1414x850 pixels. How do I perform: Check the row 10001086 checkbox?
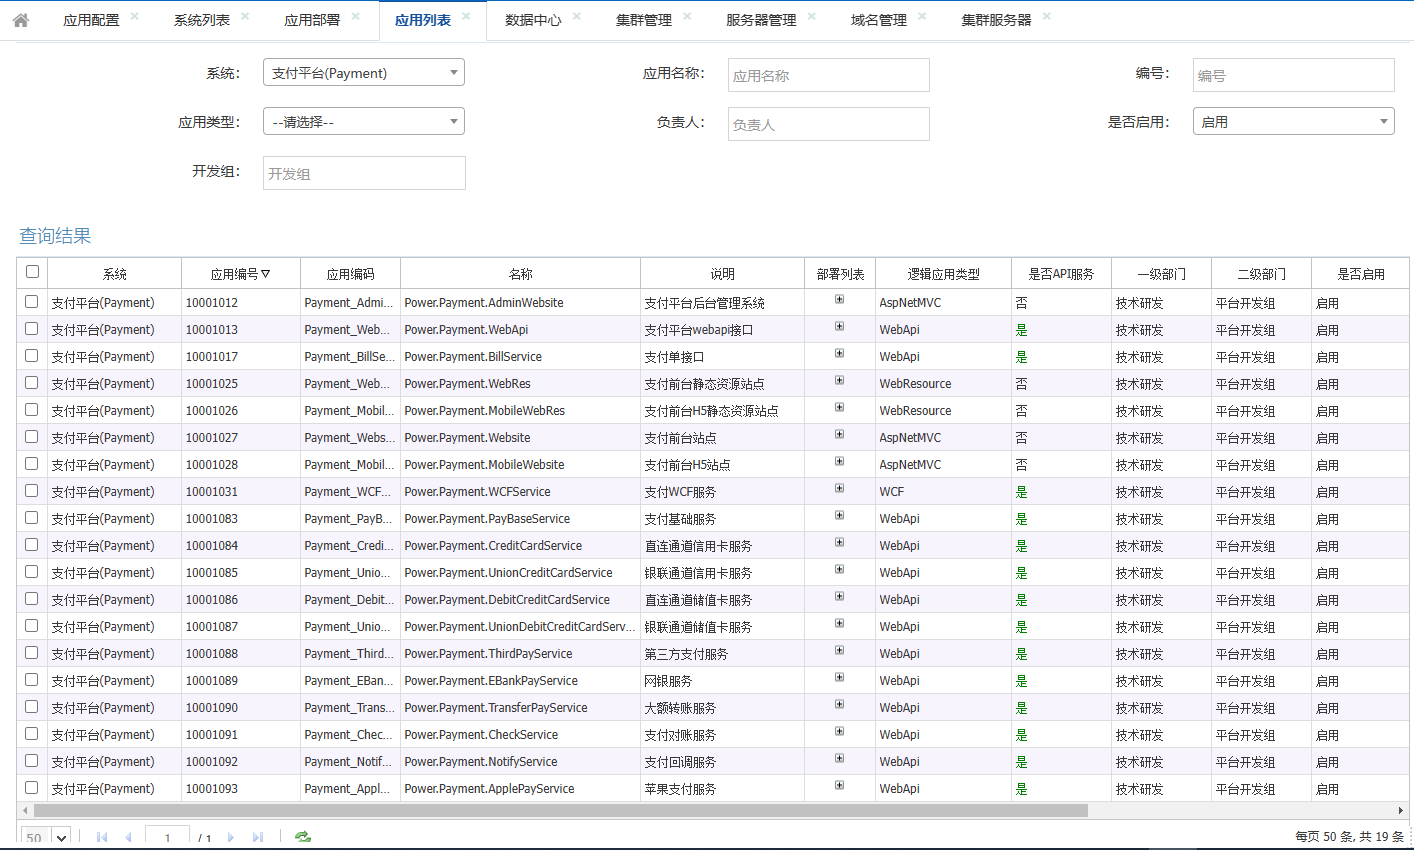32,598
